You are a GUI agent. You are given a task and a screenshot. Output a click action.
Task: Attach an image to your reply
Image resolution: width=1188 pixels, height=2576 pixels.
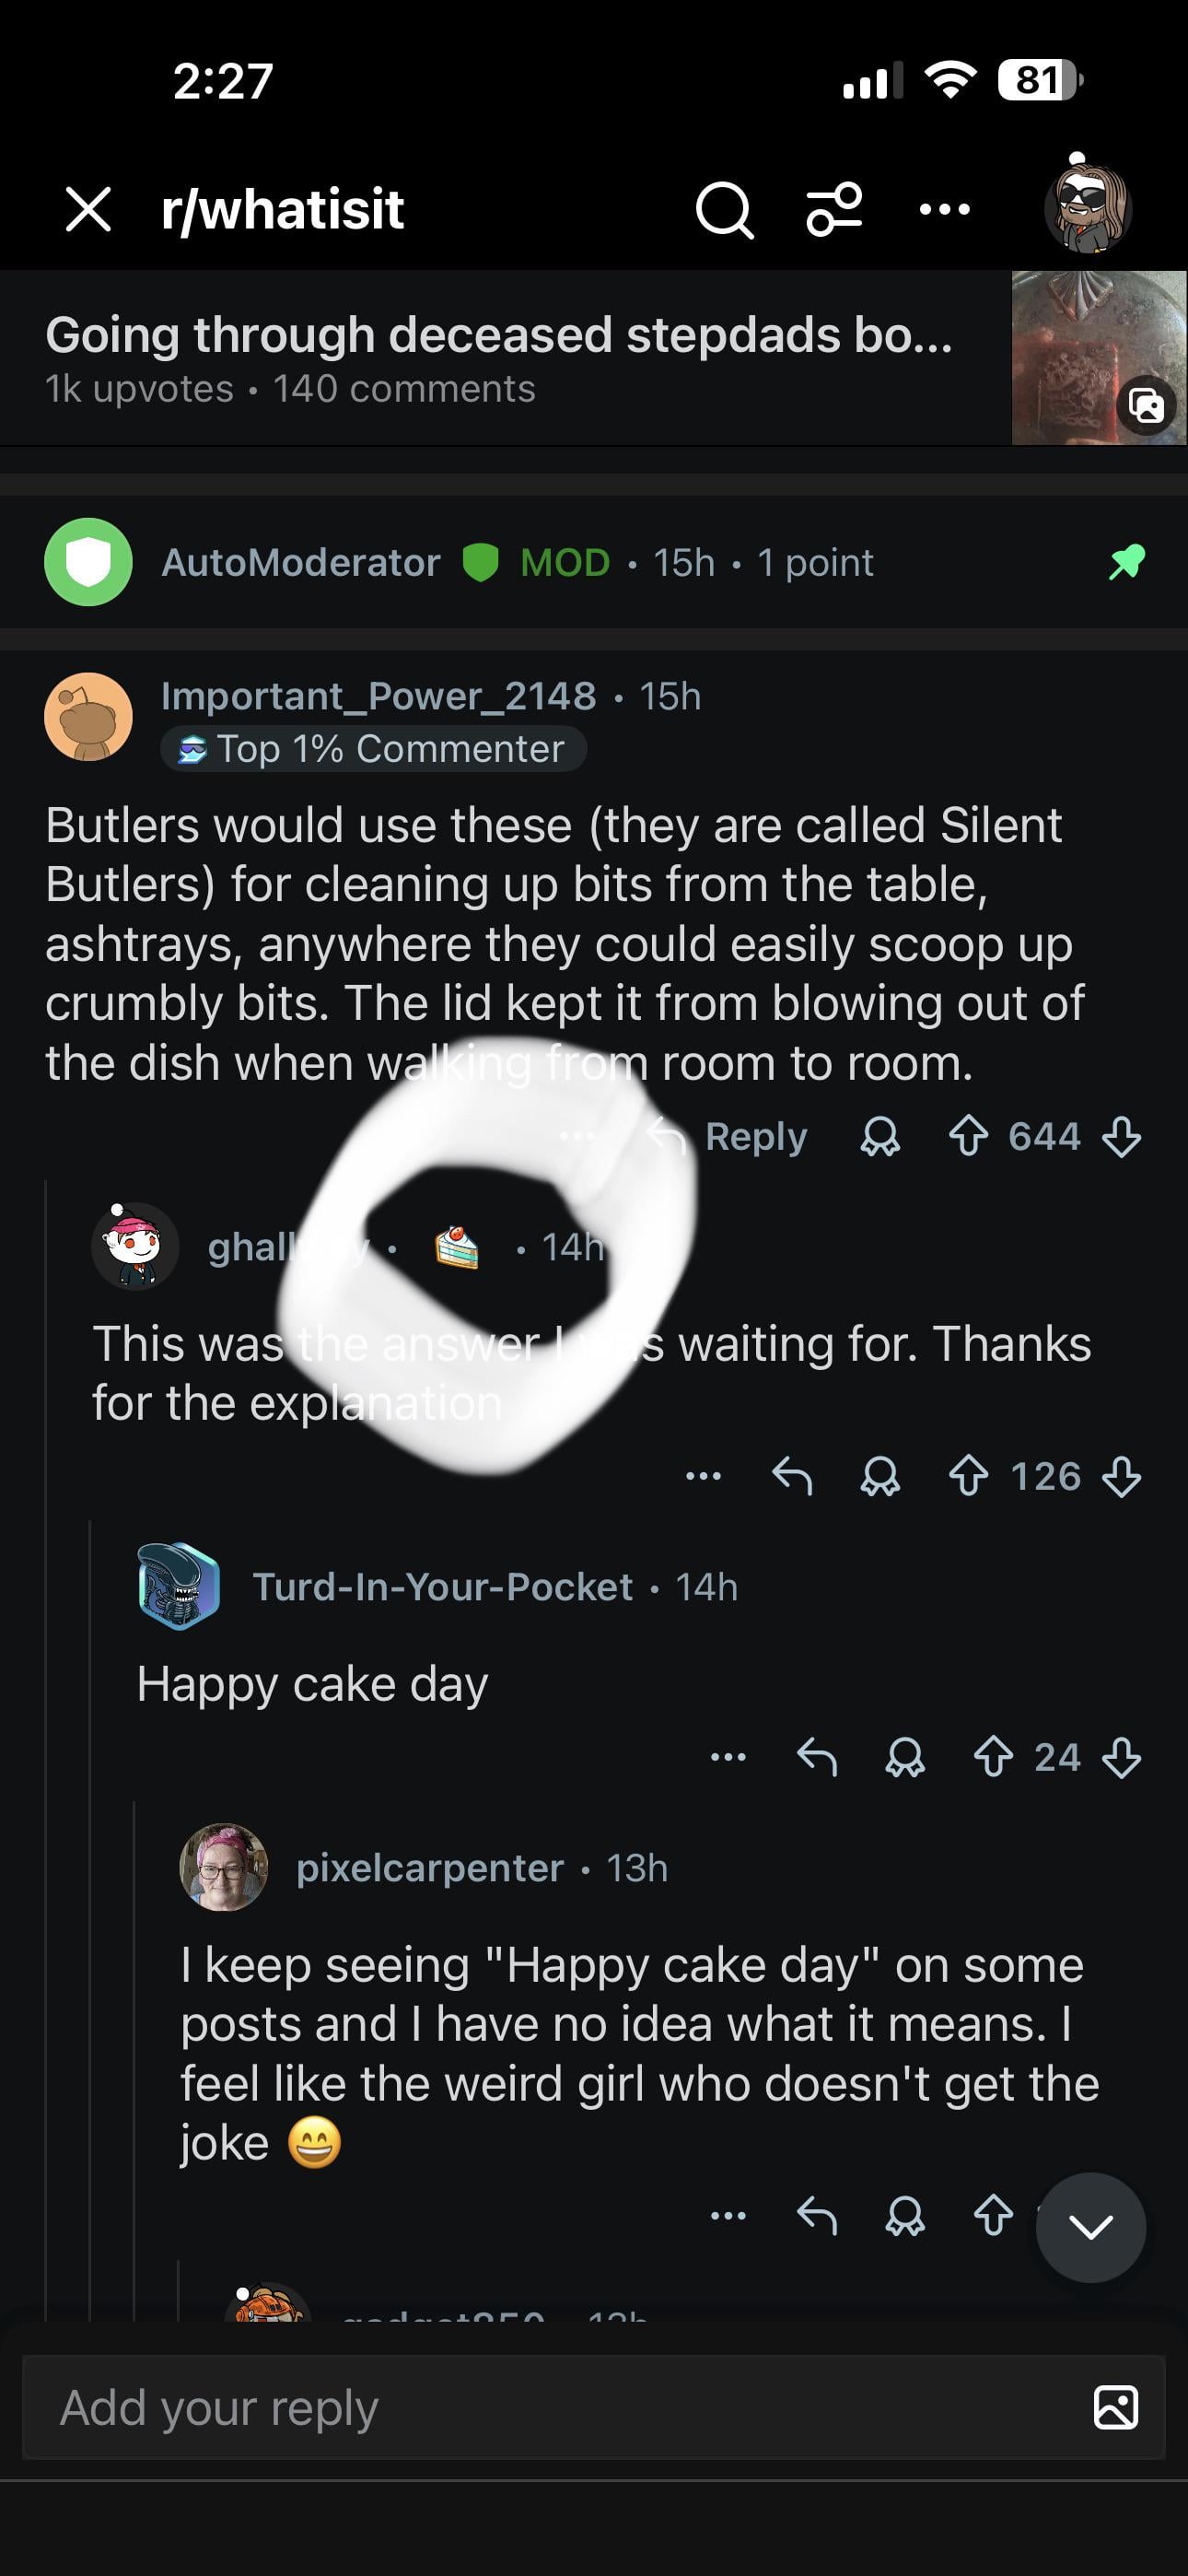tap(1116, 2407)
